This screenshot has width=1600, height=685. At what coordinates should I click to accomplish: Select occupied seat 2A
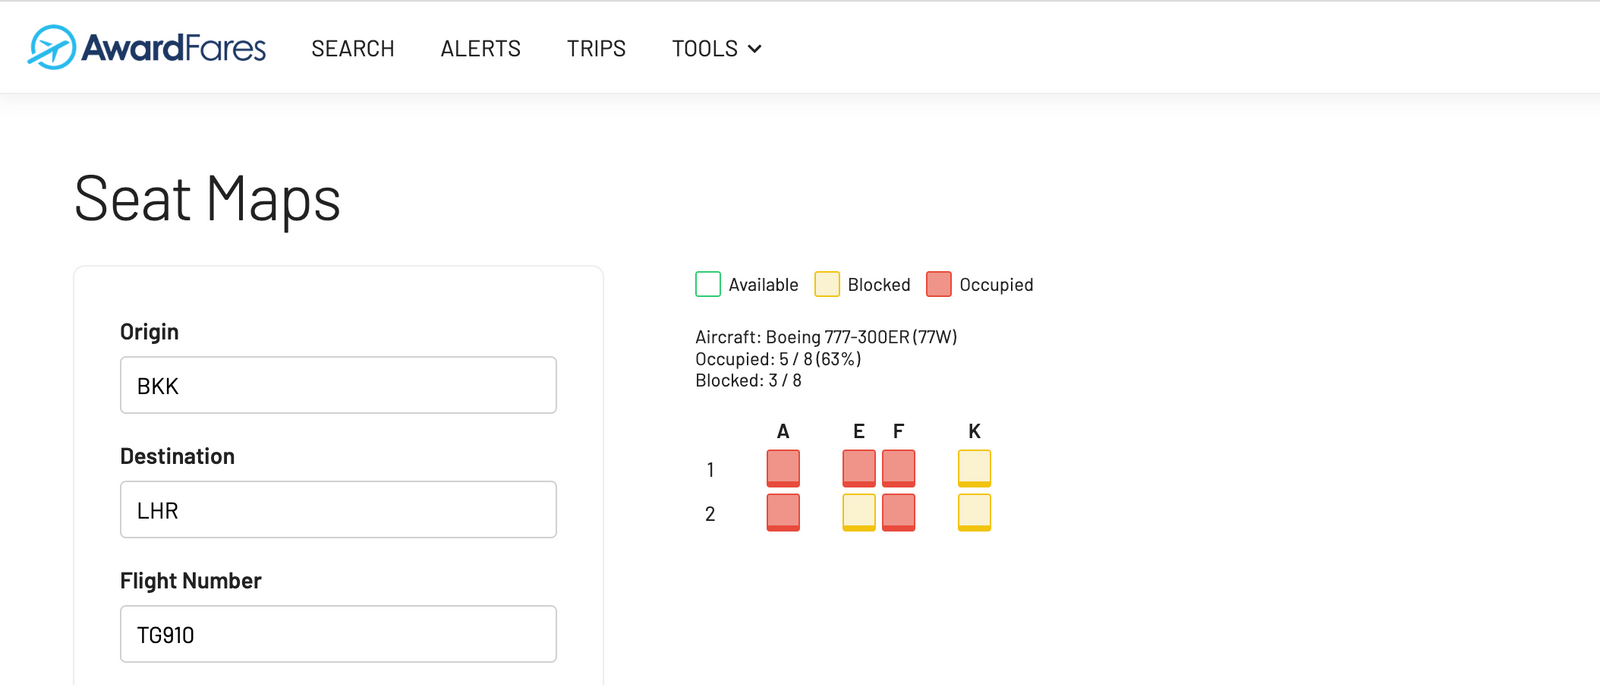point(783,512)
